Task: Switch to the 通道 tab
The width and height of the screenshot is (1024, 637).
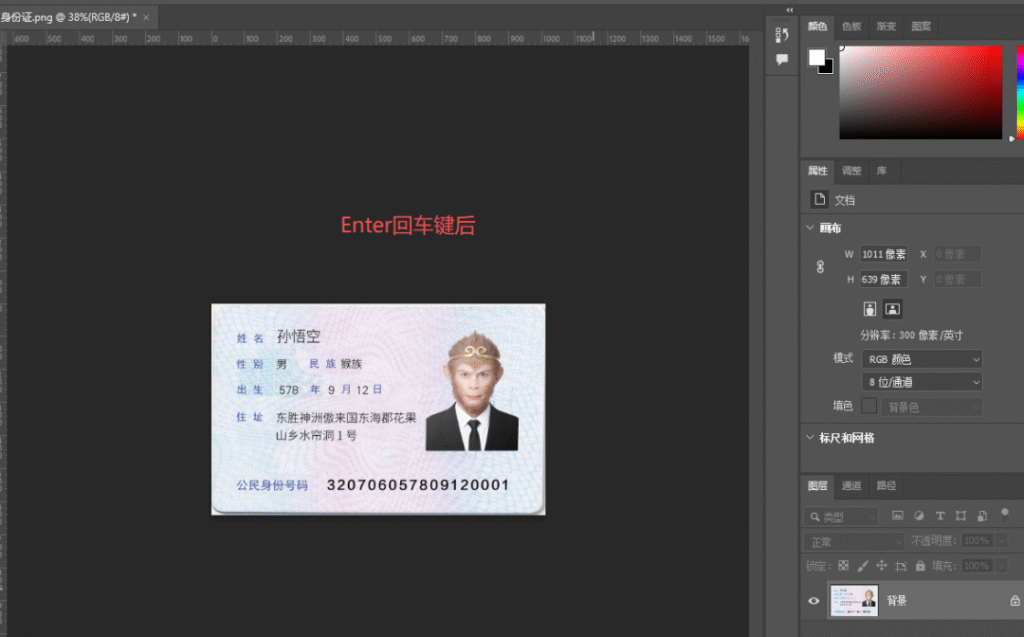Action: (x=851, y=485)
